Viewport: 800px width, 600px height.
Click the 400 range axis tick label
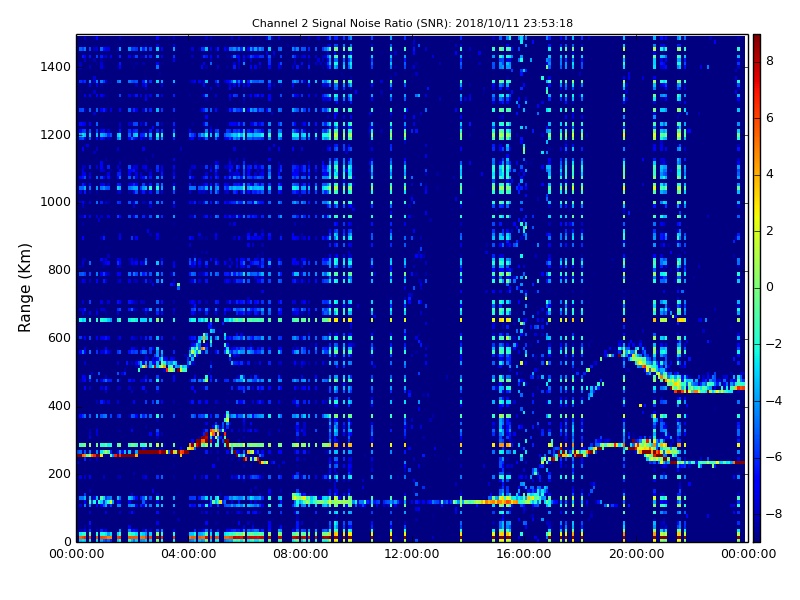pyautogui.click(x=59, y=406)
